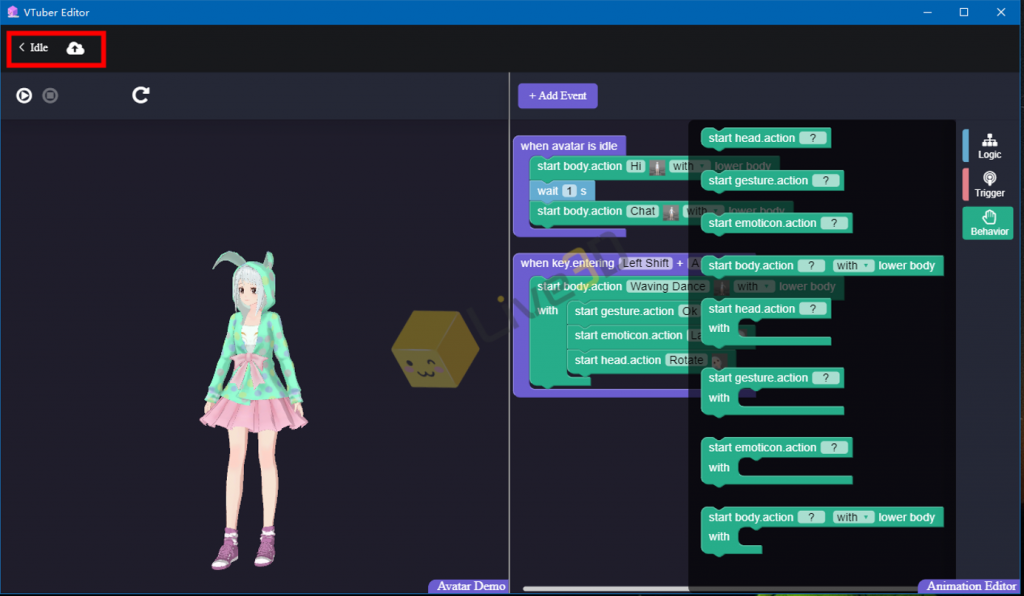Click the Rotate value in head.action block
Viewport: 1024px width, 596px height.
coord(686,360)
